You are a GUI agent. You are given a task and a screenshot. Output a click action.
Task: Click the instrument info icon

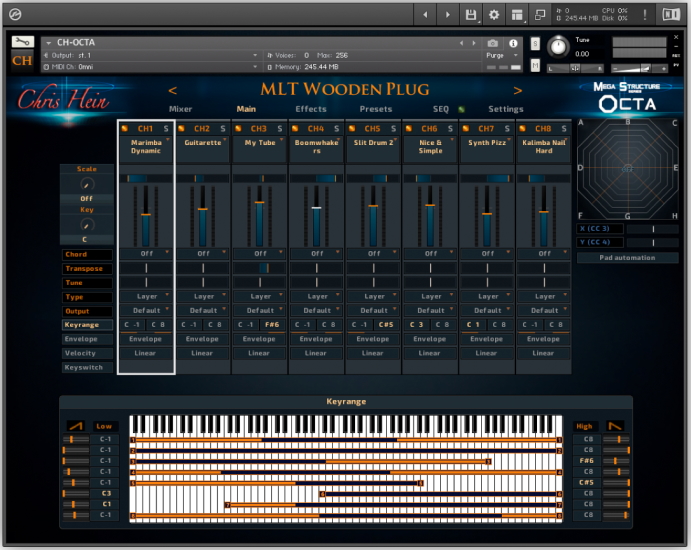click(x=514, y=43)
